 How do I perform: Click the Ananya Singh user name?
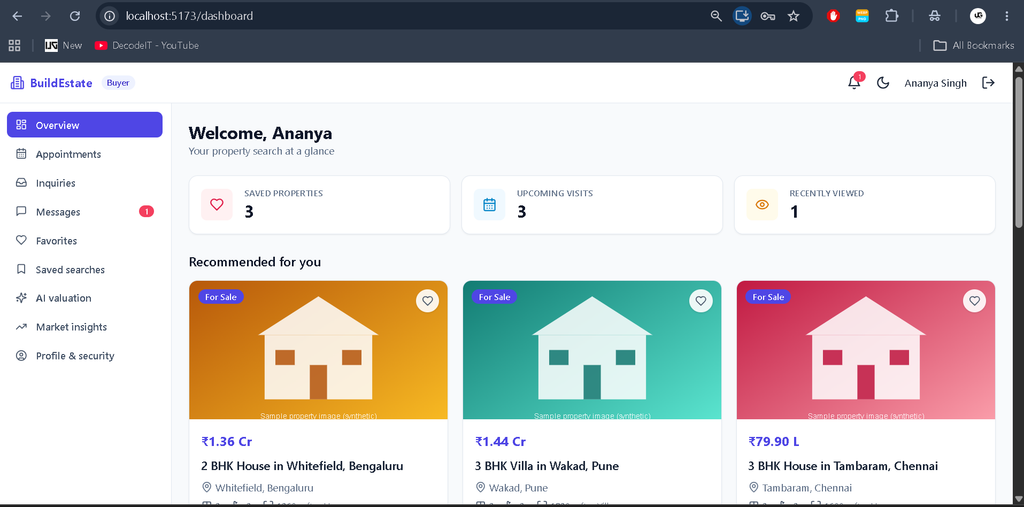point(935,83)
